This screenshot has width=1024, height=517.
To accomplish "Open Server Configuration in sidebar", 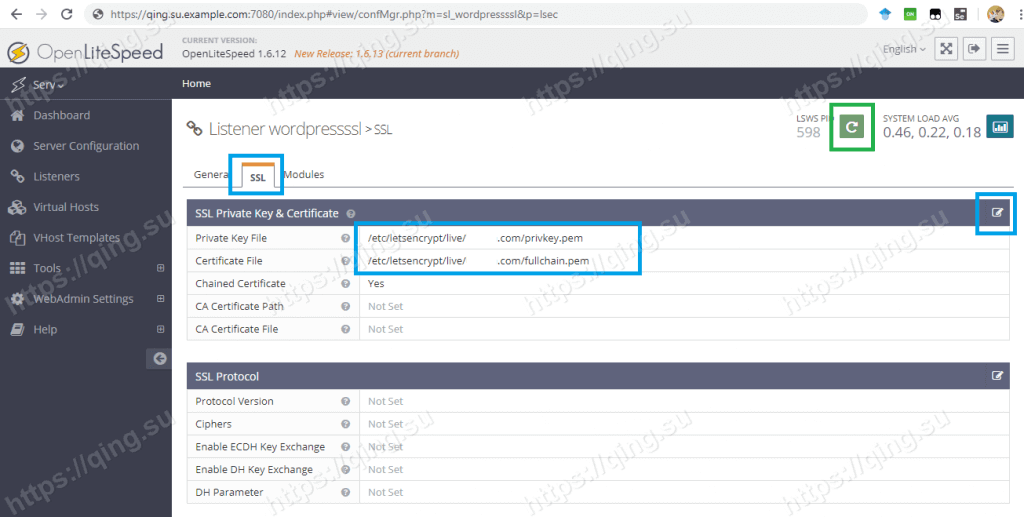I will pos(86,146).
